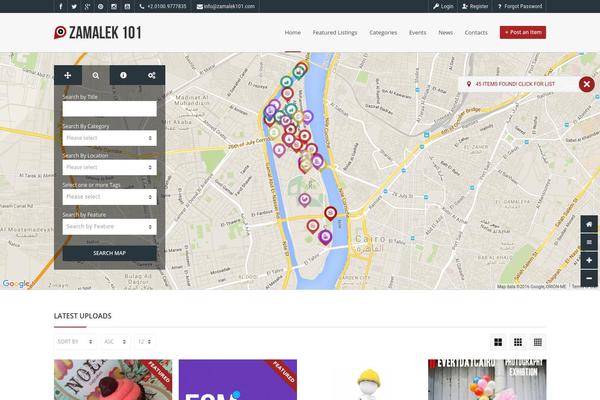Click Forgot Password link
Viewport: 600px width, 400px height.
point(520,6)
